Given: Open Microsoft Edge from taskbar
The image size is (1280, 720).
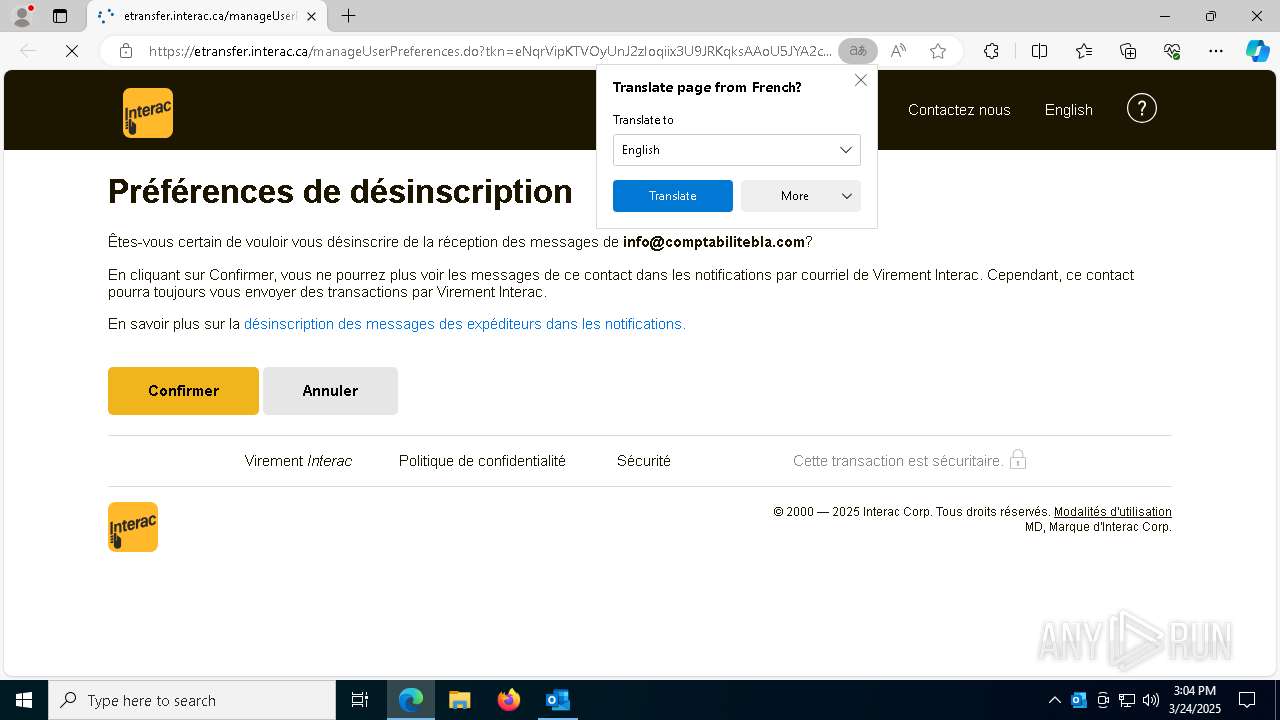Looking at the screenshot, I should tap(411, 700).
